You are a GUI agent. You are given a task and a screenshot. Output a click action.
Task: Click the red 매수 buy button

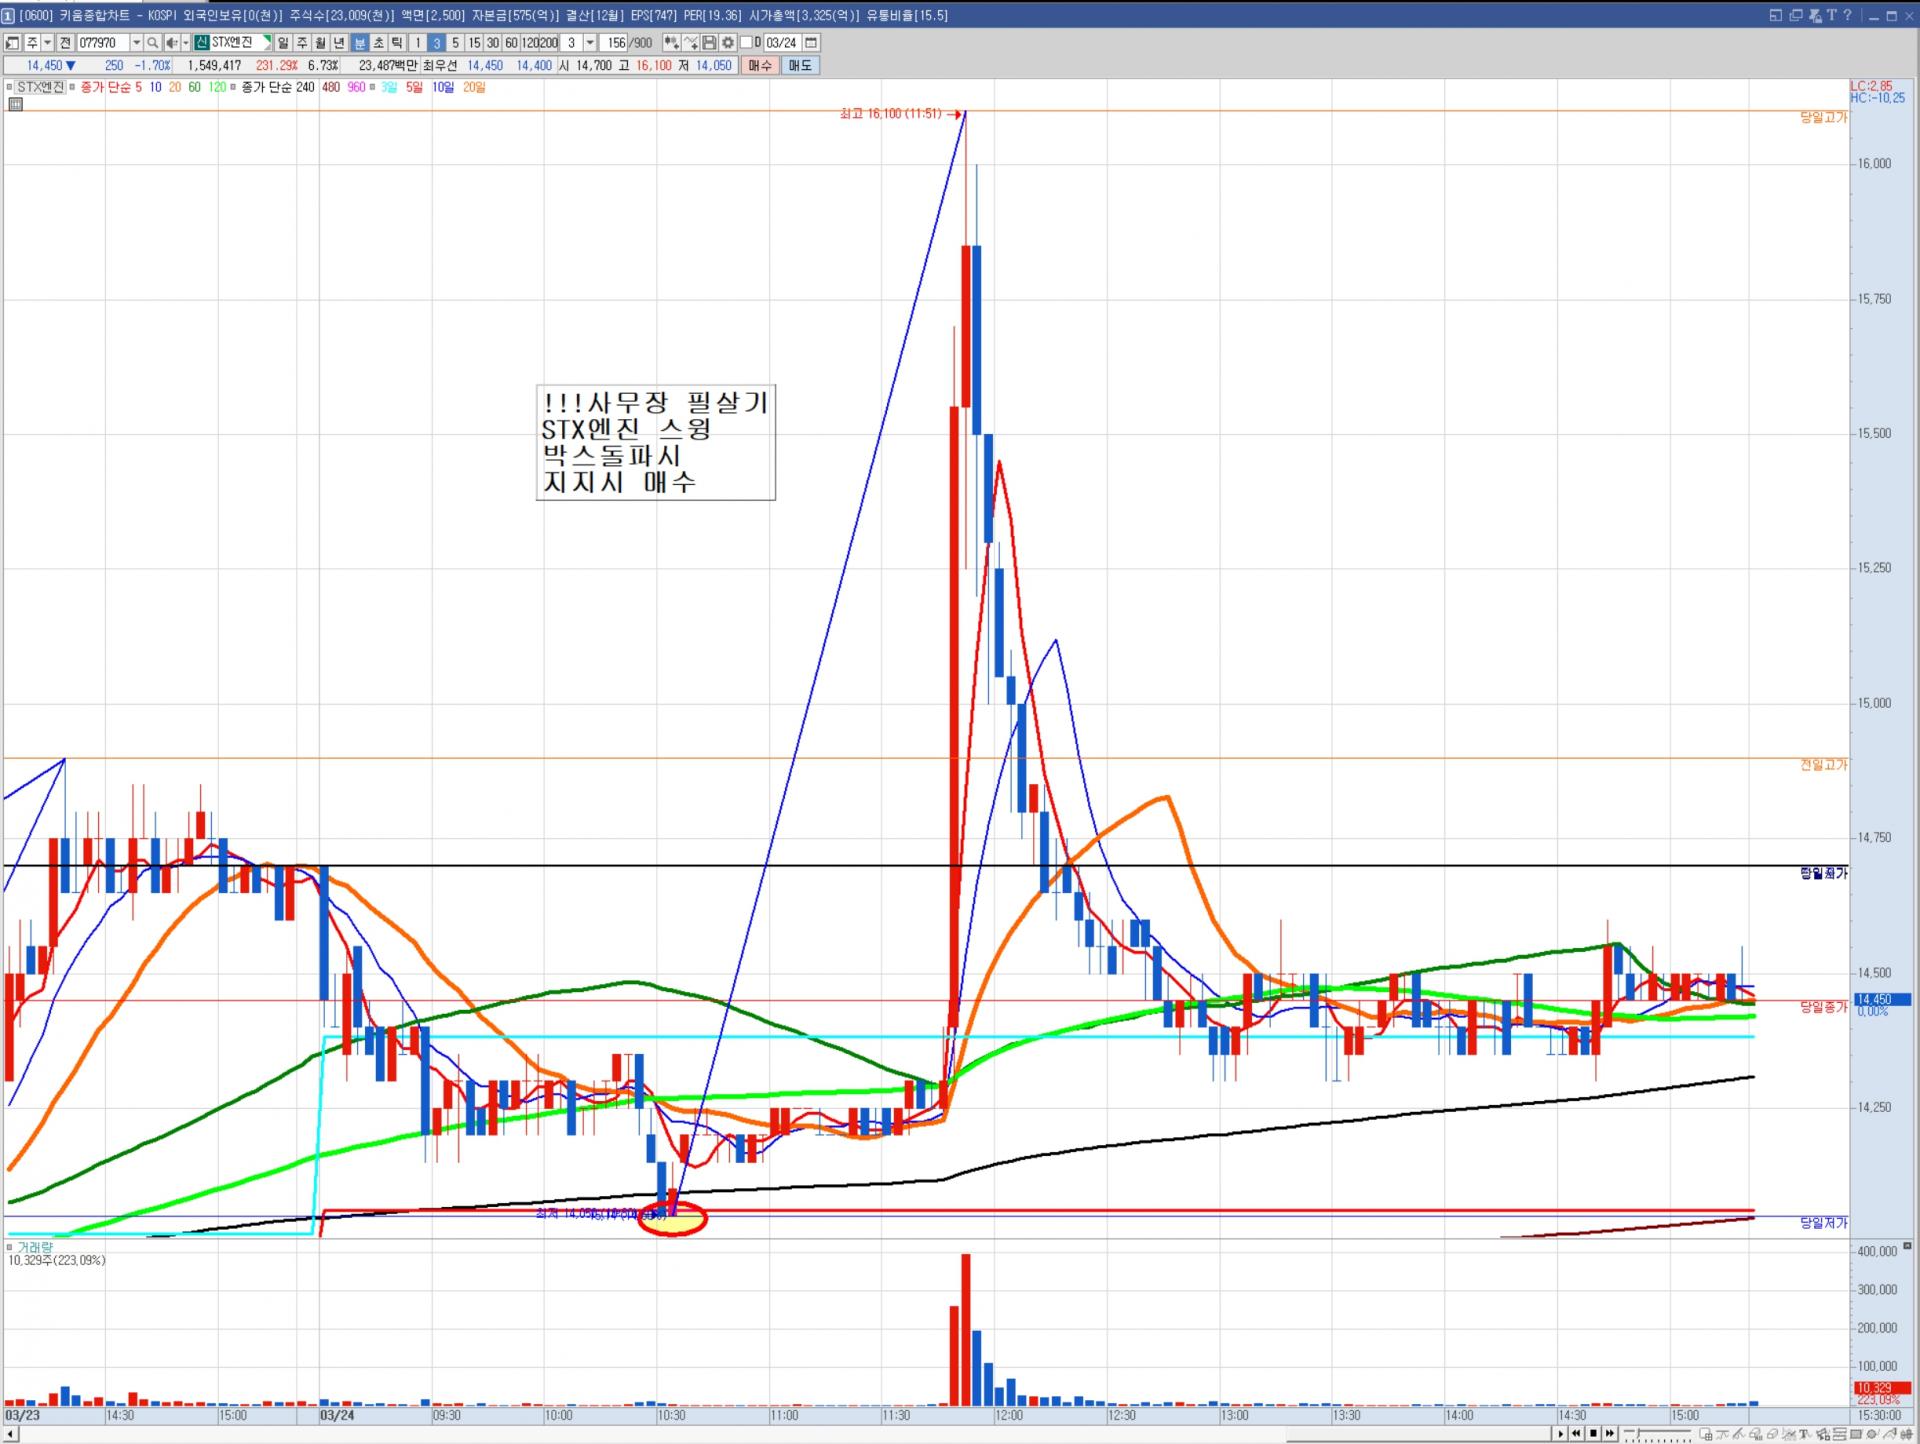pyautogui.click(x=760, y=65)
